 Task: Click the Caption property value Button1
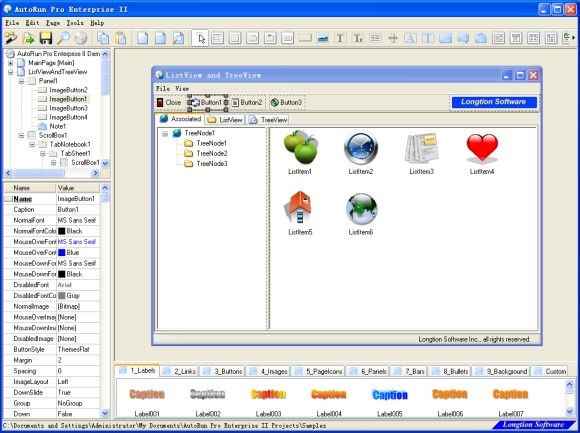[78, 210]
